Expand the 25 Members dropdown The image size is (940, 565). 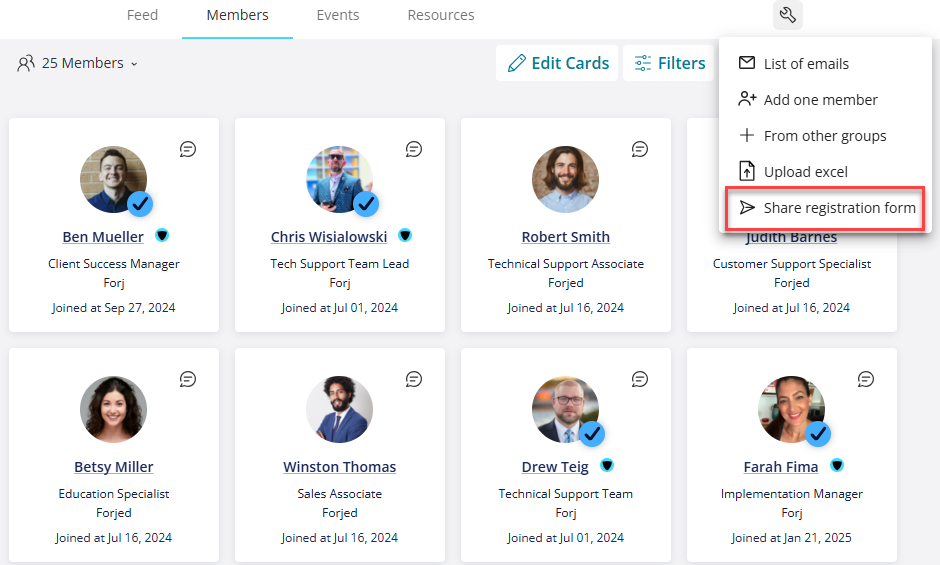click(x=77, y=63)
